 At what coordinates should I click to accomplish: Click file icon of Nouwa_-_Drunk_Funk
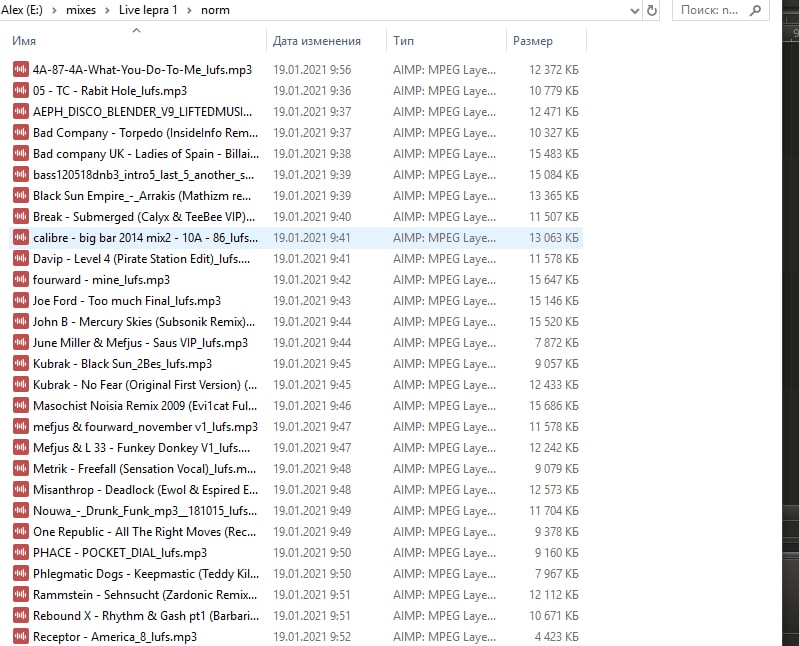click(x=21, y=510)
